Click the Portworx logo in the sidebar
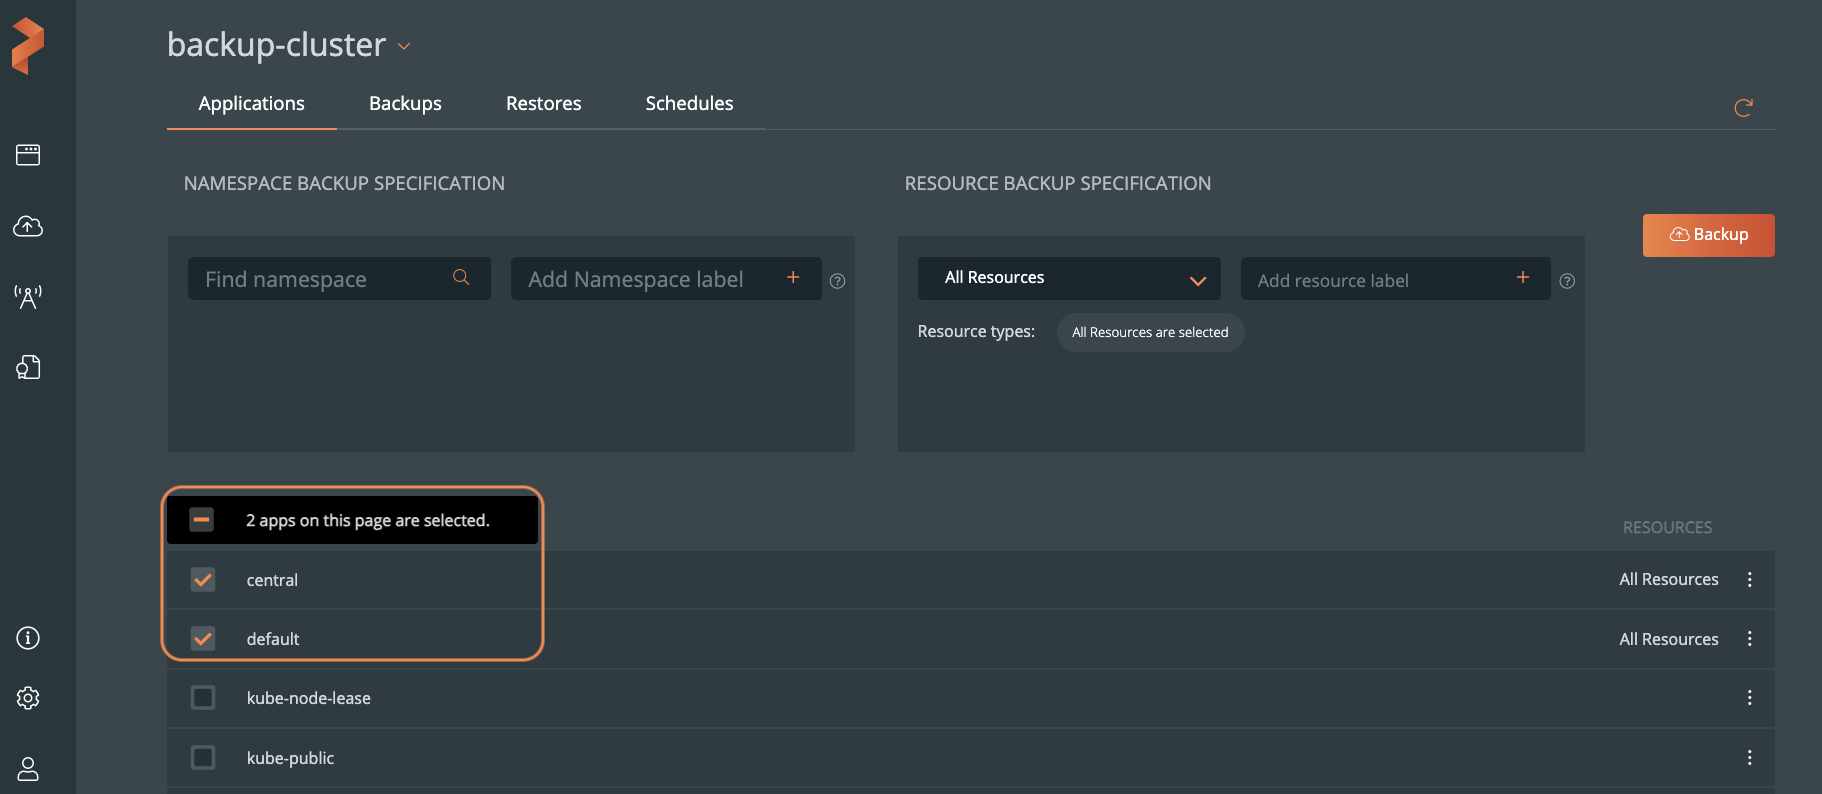 28,45
